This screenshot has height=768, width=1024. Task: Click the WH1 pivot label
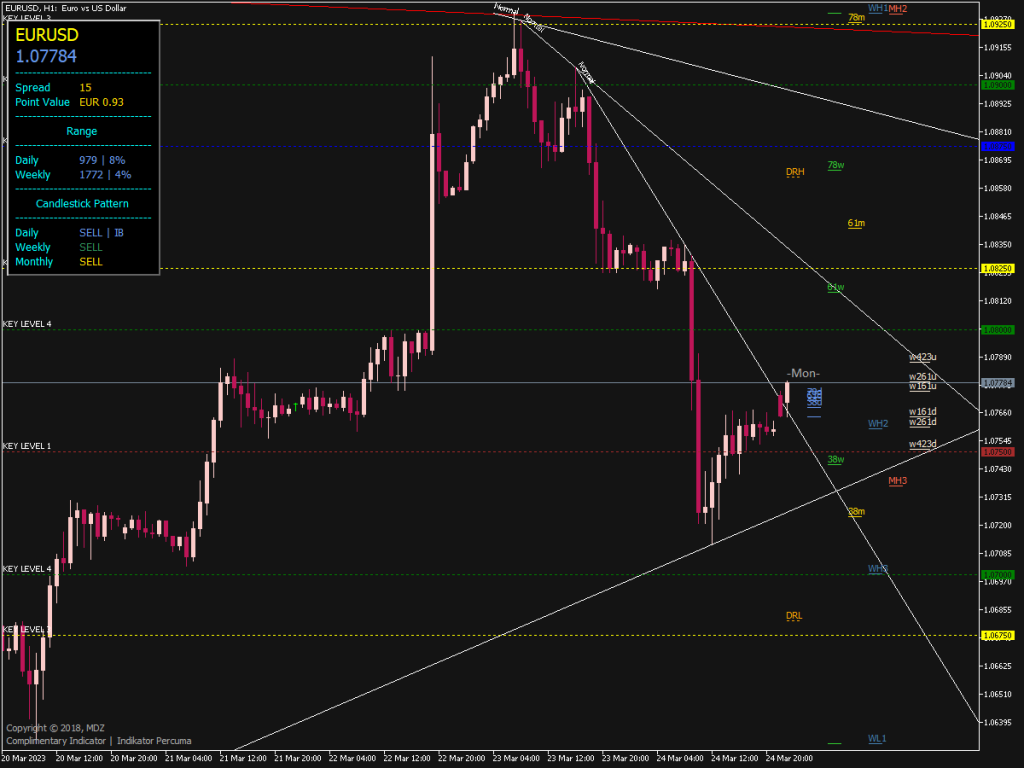tap(878, 8)
